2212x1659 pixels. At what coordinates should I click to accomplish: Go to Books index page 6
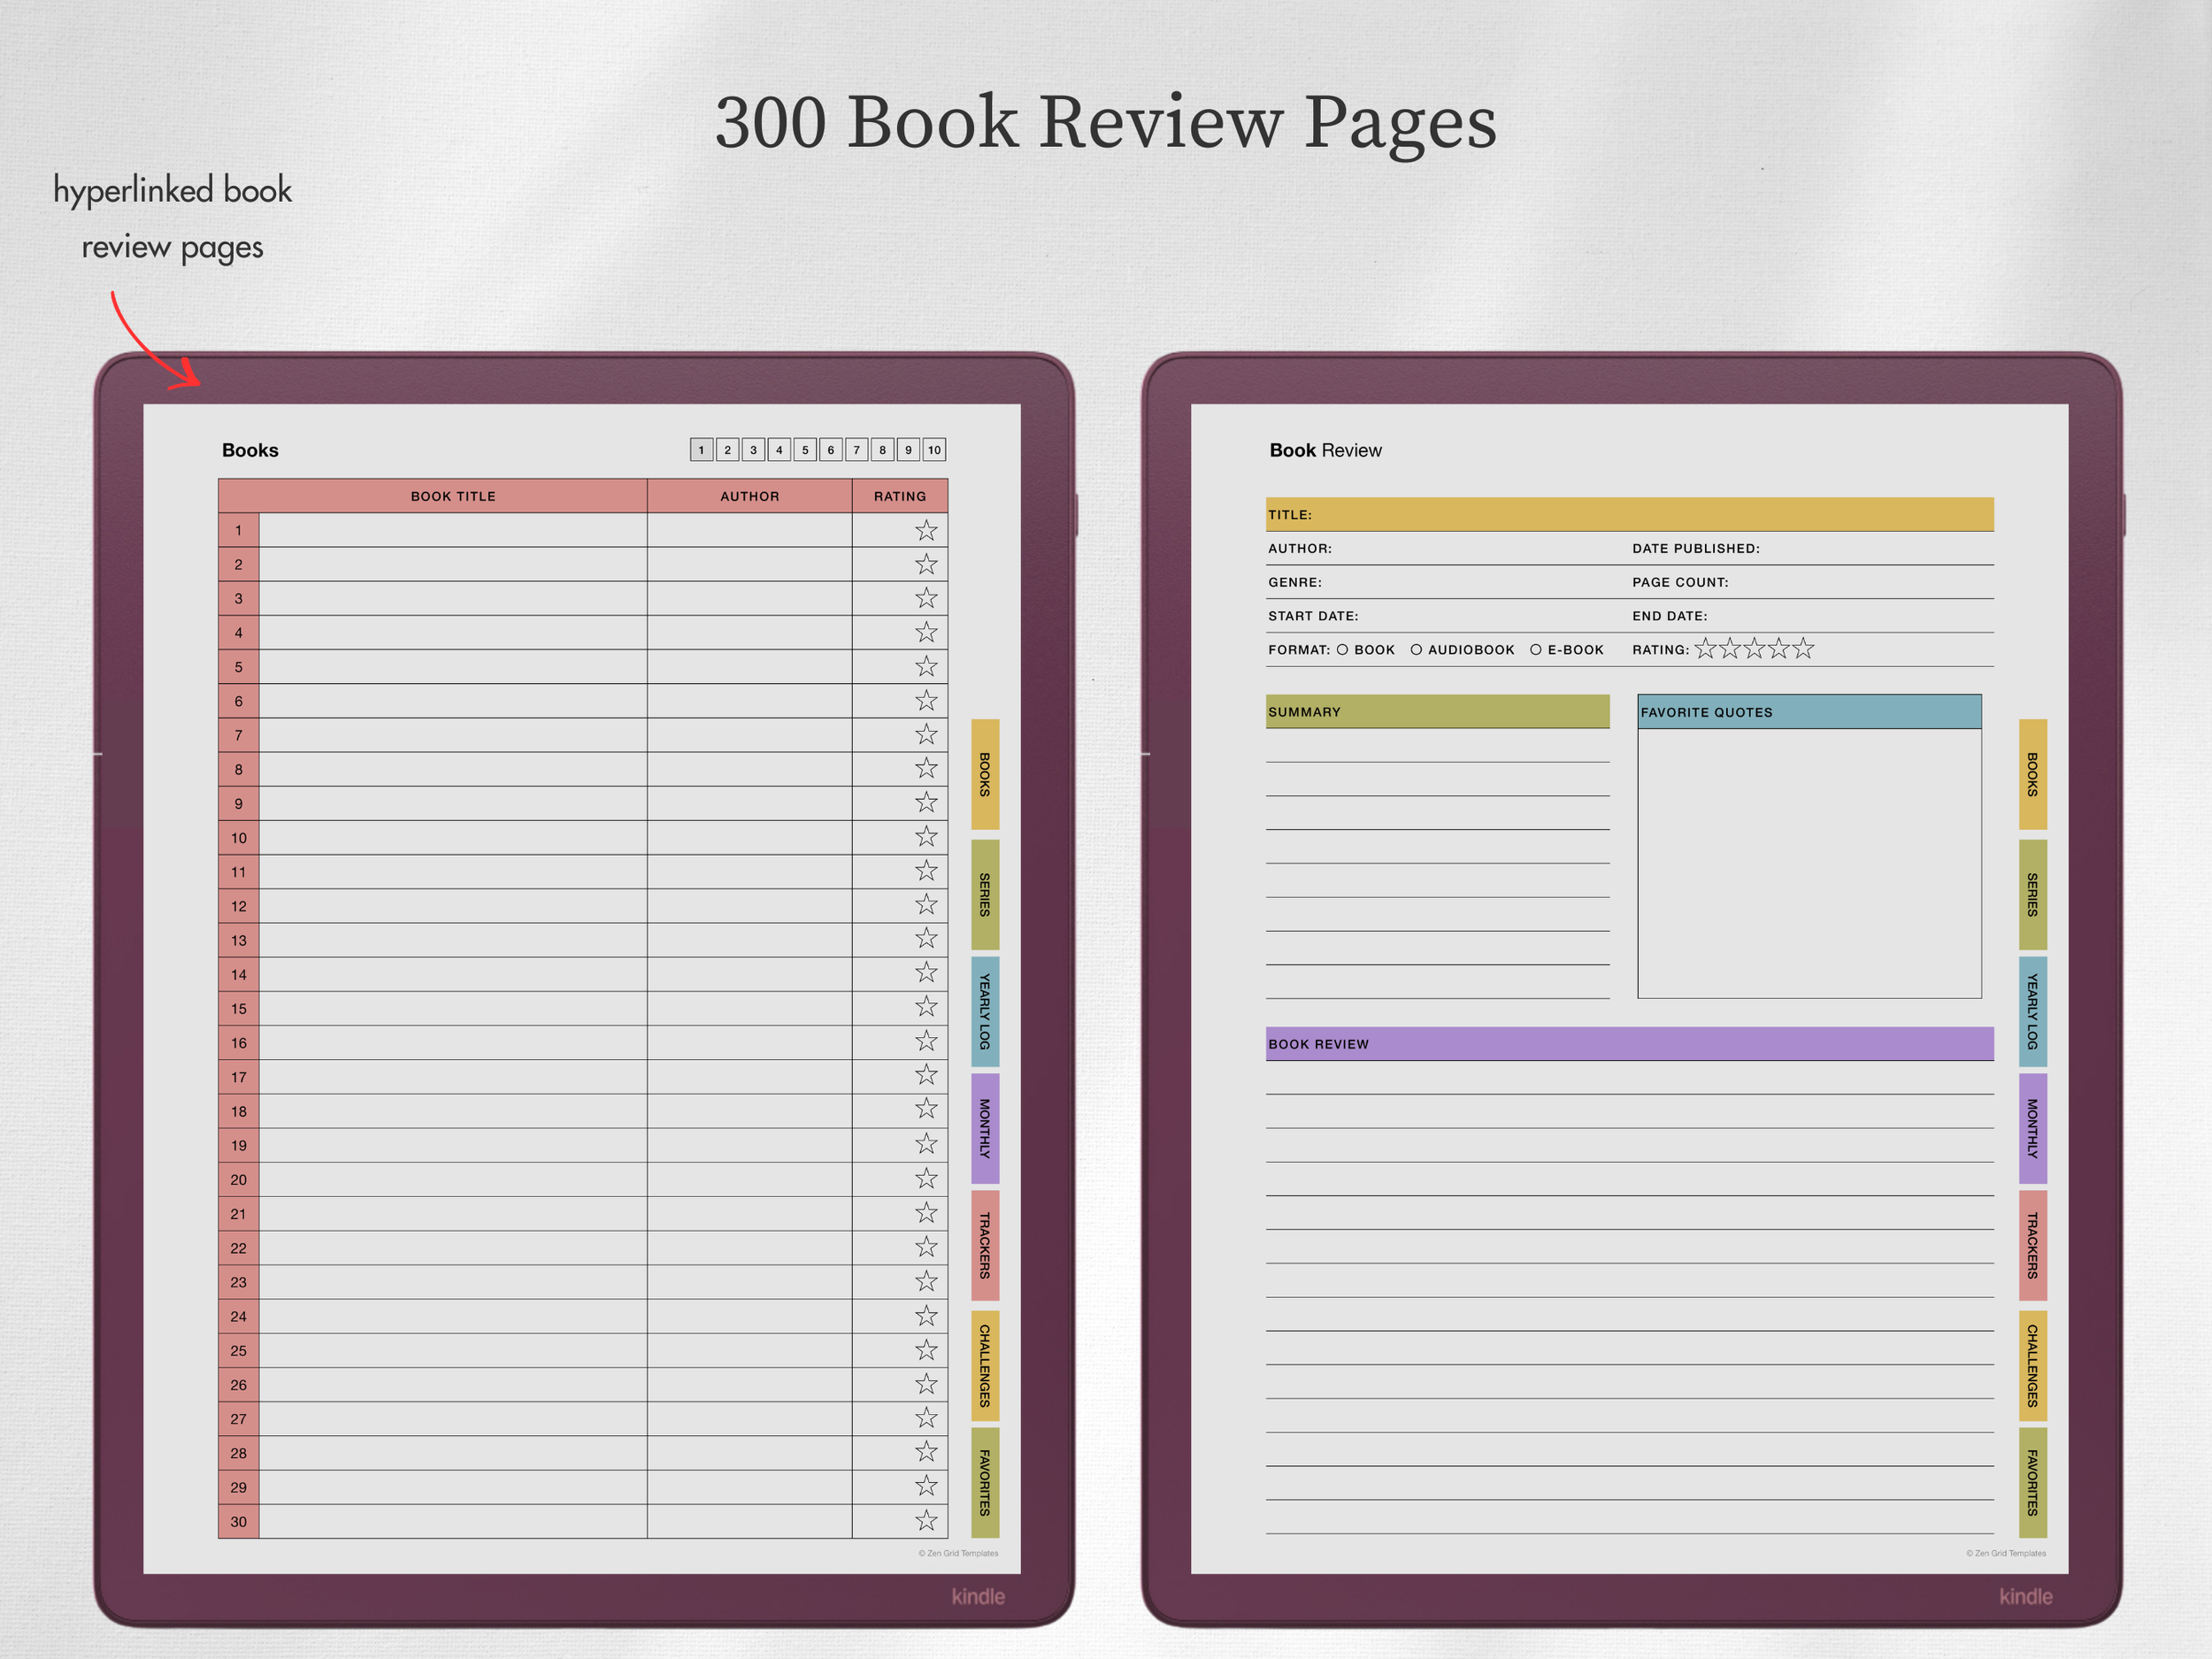pyautogui.click(x=831, y=450)
